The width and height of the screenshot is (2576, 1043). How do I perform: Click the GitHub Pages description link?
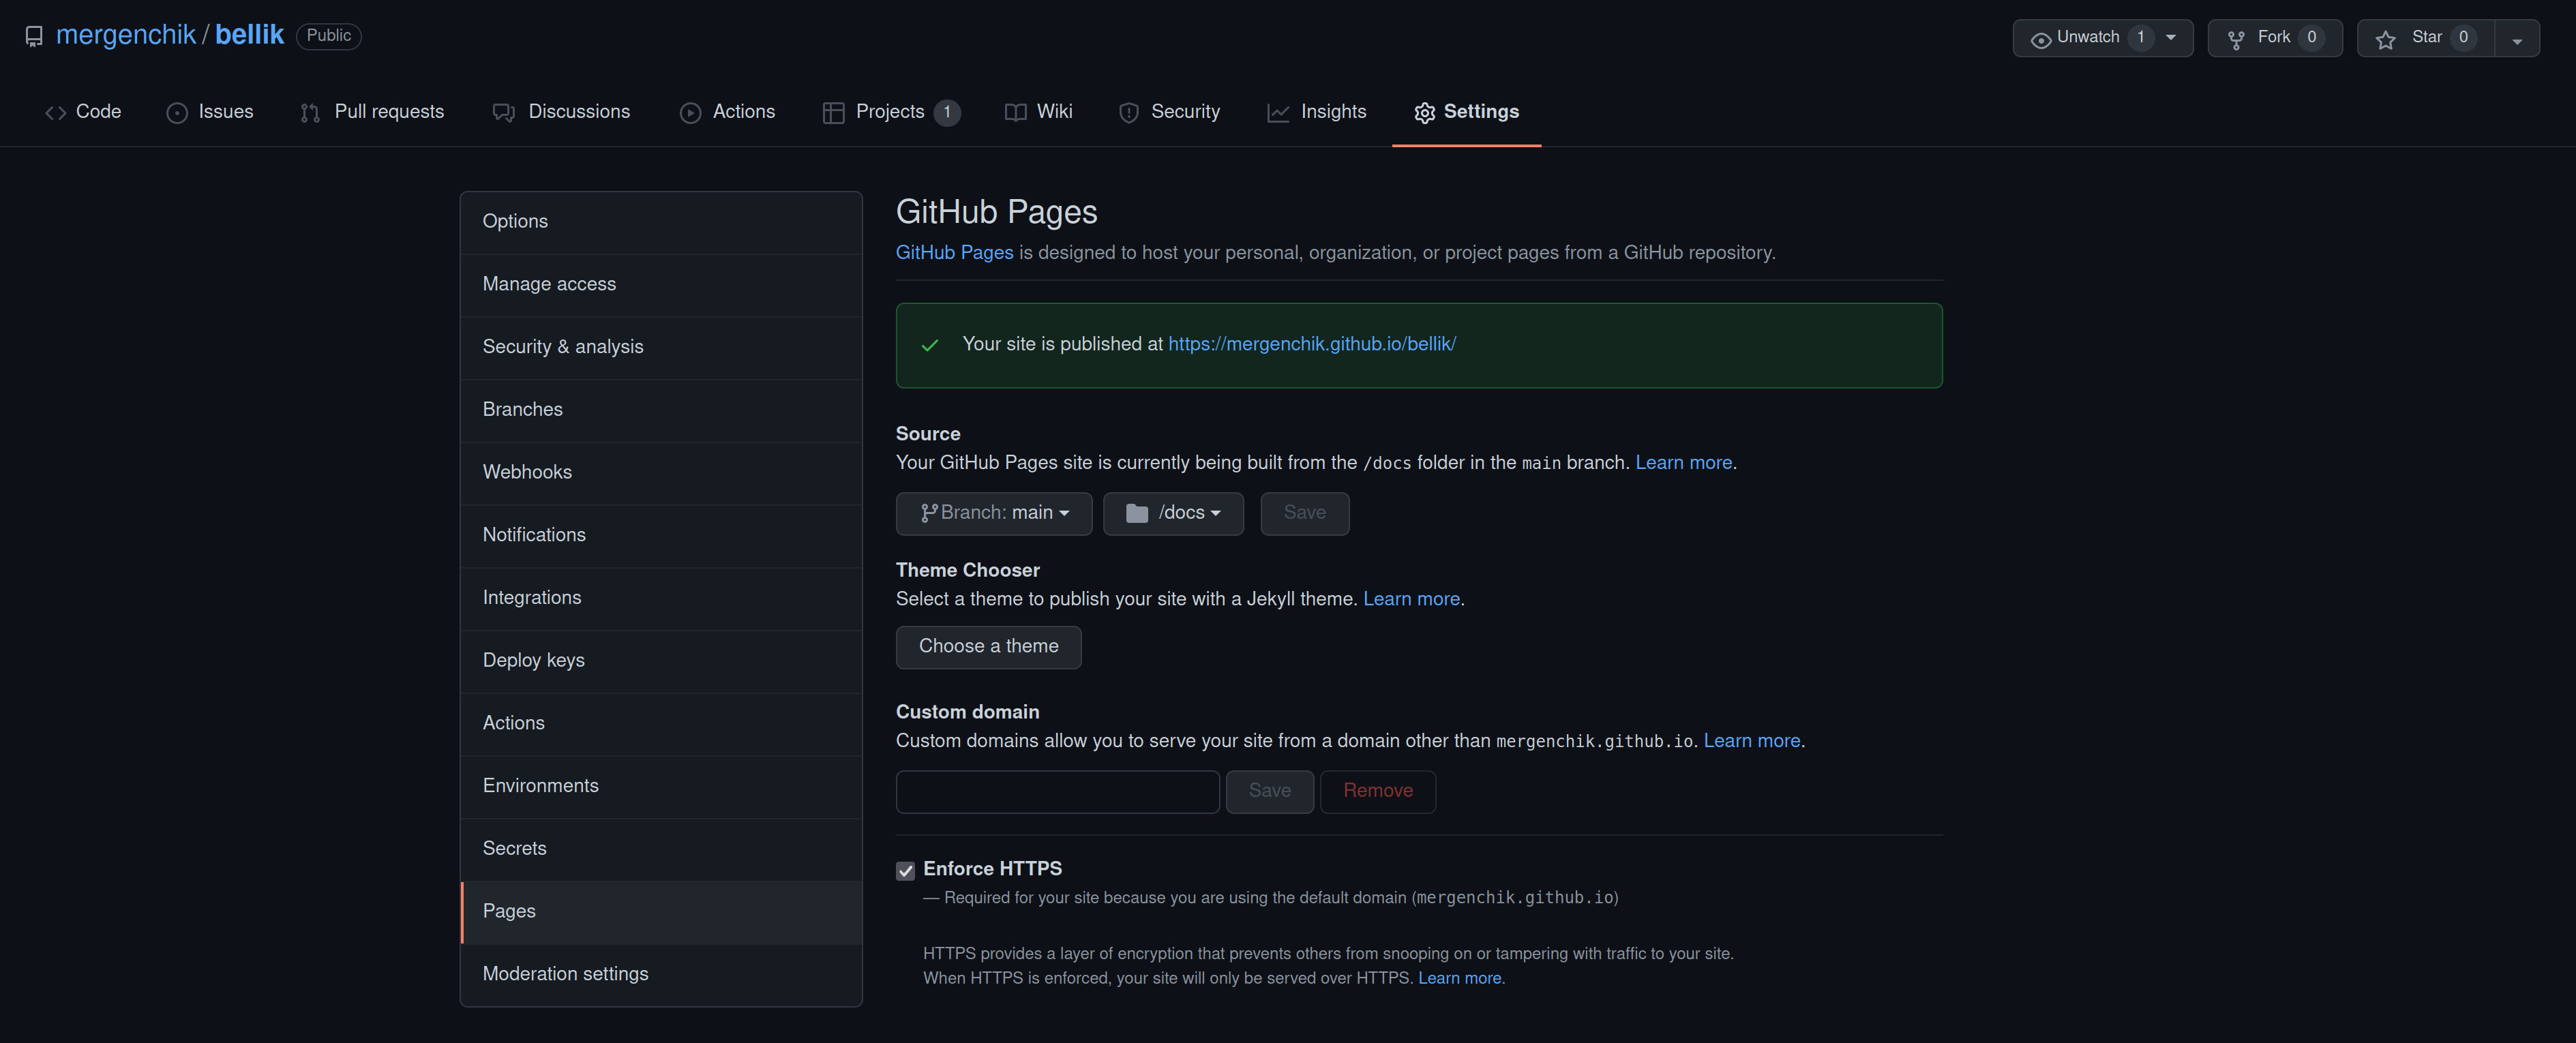coord(954,253)
